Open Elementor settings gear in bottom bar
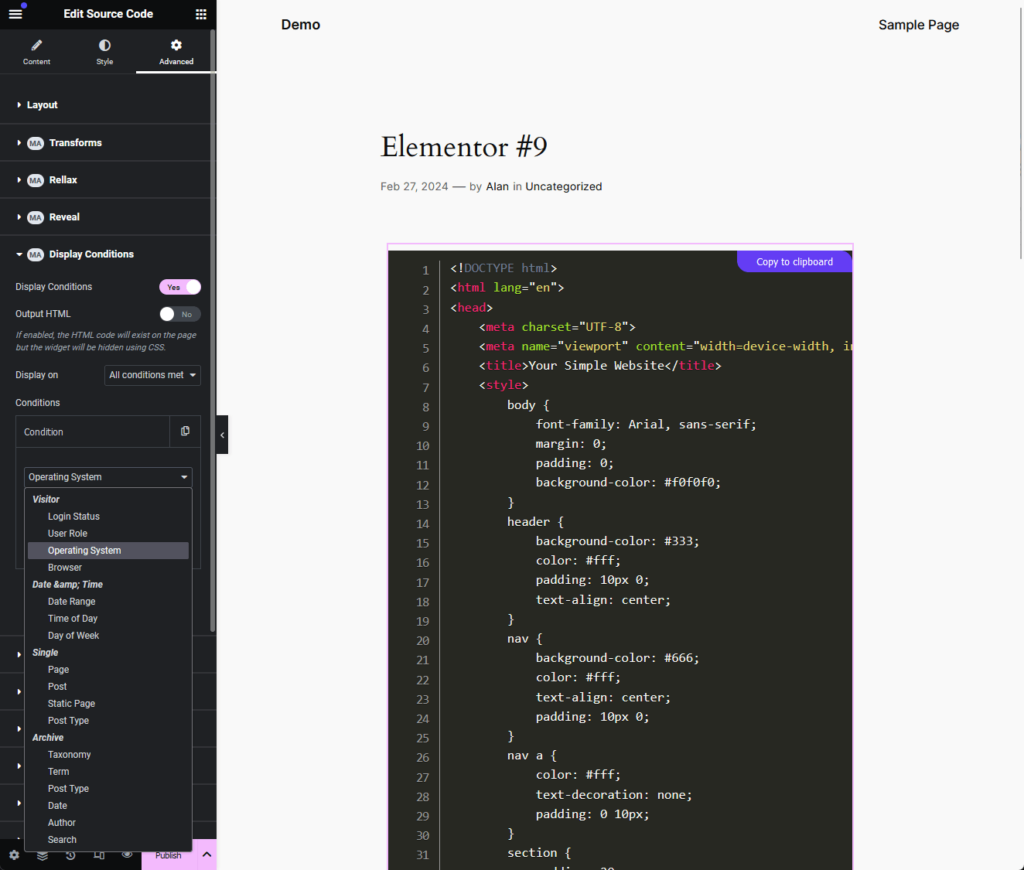The width and height of the screenshot is (1024, 870). pos(14,855)
